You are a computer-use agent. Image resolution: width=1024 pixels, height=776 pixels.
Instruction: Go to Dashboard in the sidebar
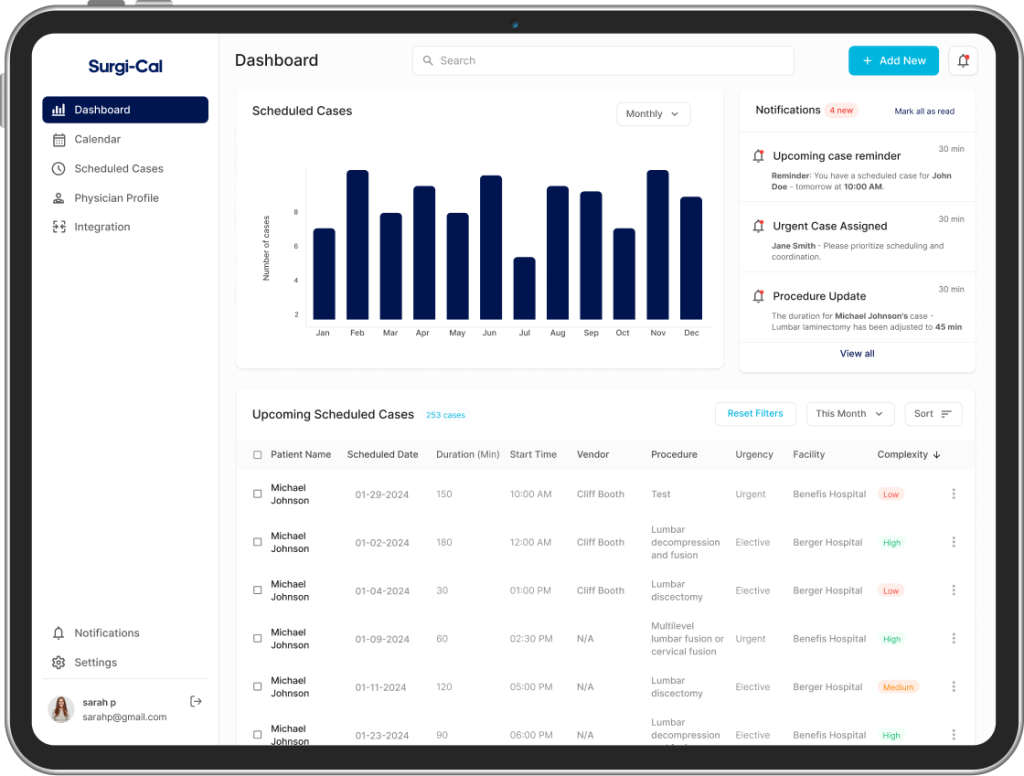tap(125, 110)
